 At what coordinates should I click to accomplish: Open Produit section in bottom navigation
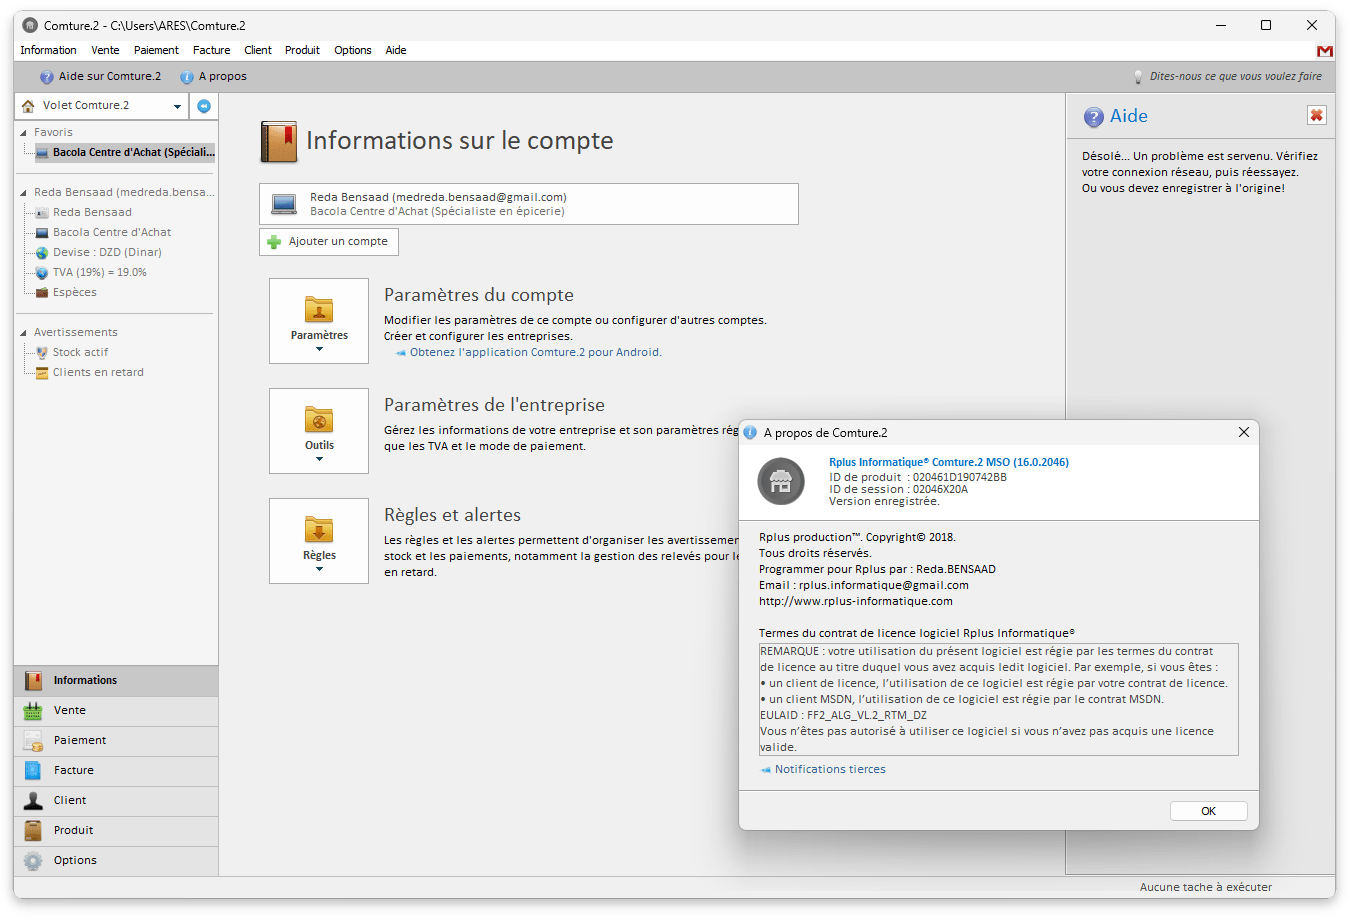[x=73, y=831]
